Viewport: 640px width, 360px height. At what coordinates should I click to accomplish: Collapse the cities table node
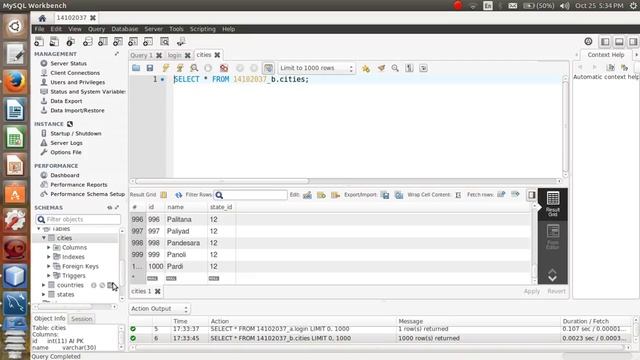pyautogui.click(x=44, y=238)
